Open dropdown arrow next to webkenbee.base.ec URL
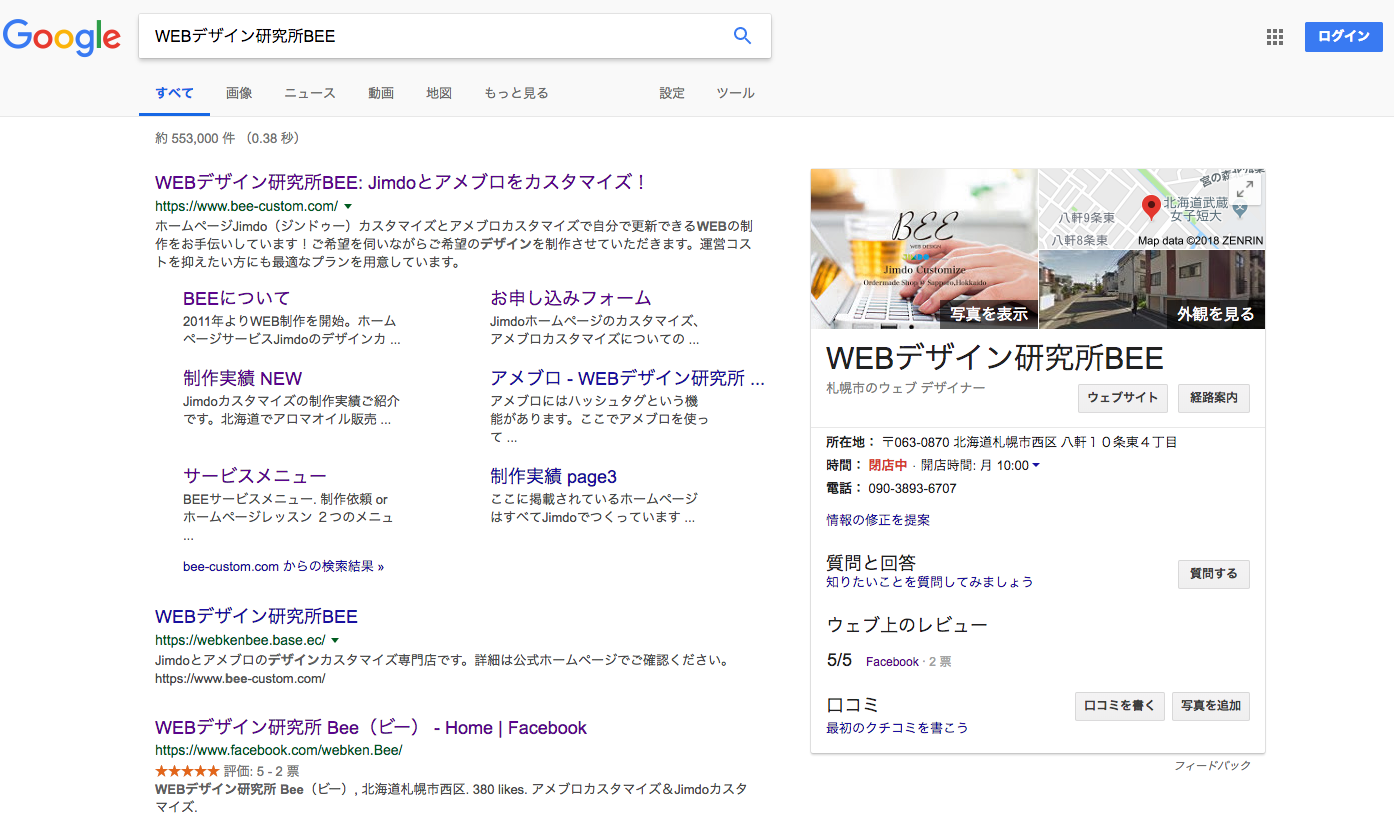The height and width of the screenshot is (823, 1394). click(x=335, y=640)
